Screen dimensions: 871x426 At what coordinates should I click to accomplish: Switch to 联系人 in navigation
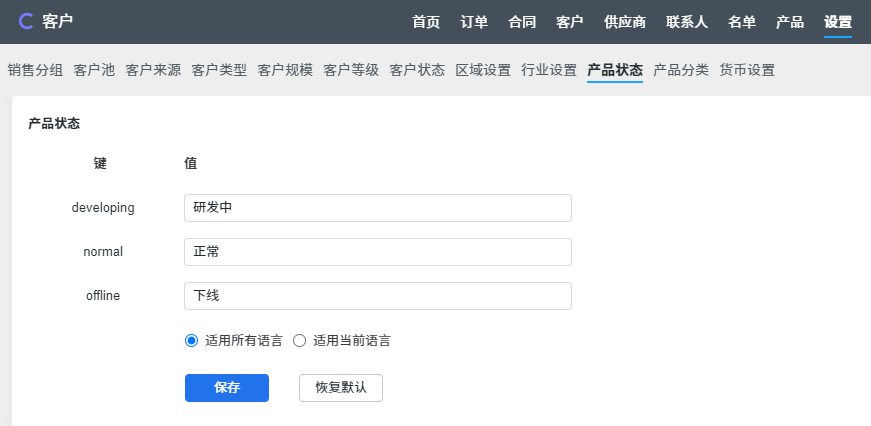pyautogui.click(x=687, y=21)
